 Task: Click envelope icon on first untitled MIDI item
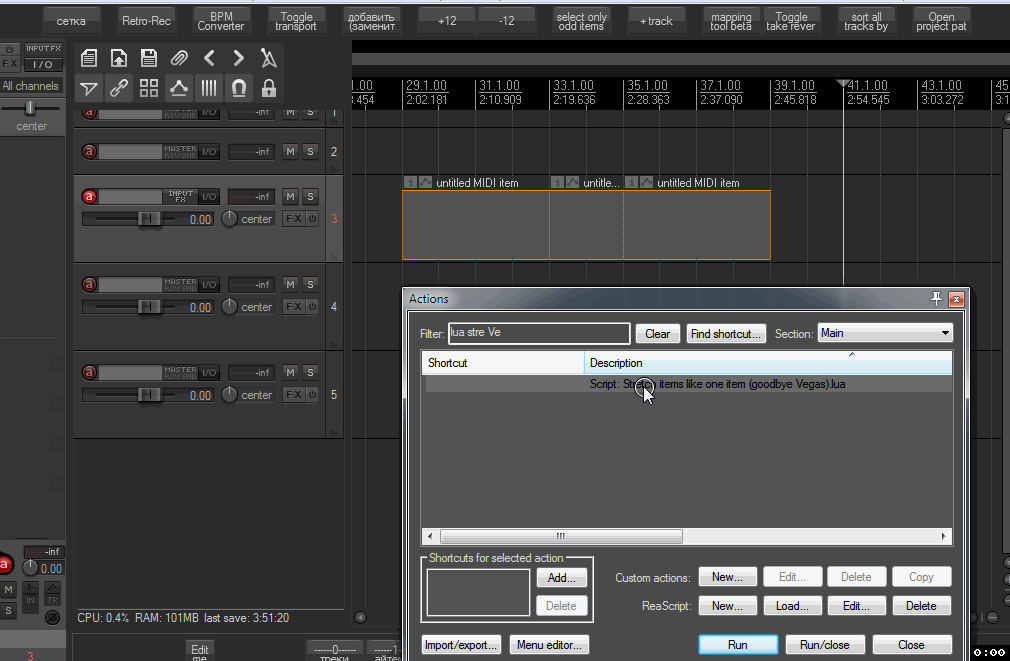[425, 182]
